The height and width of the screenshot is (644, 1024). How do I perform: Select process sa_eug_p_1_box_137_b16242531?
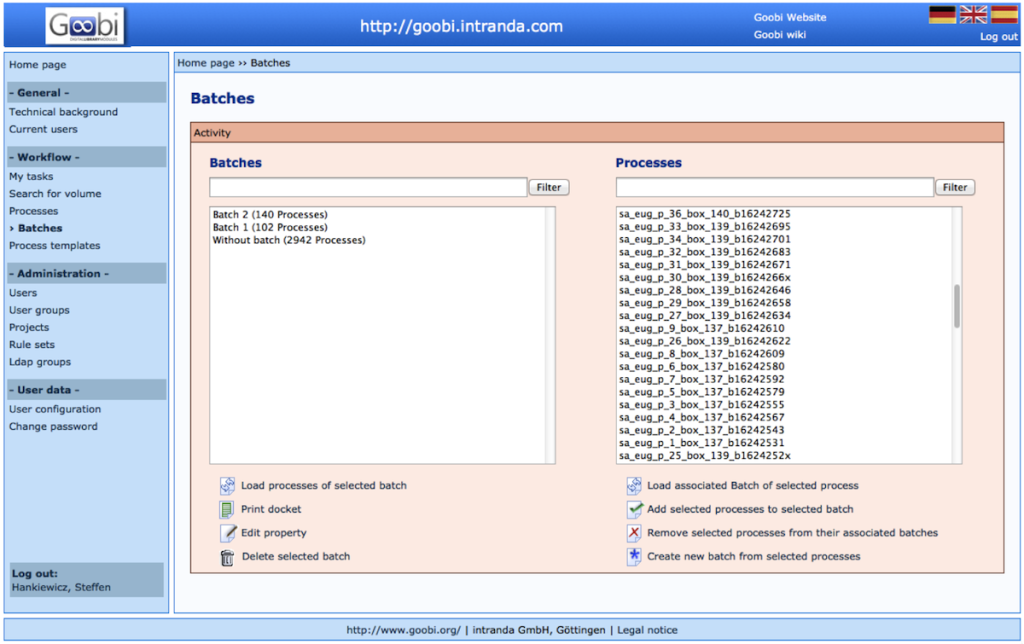tap(701, 443)
